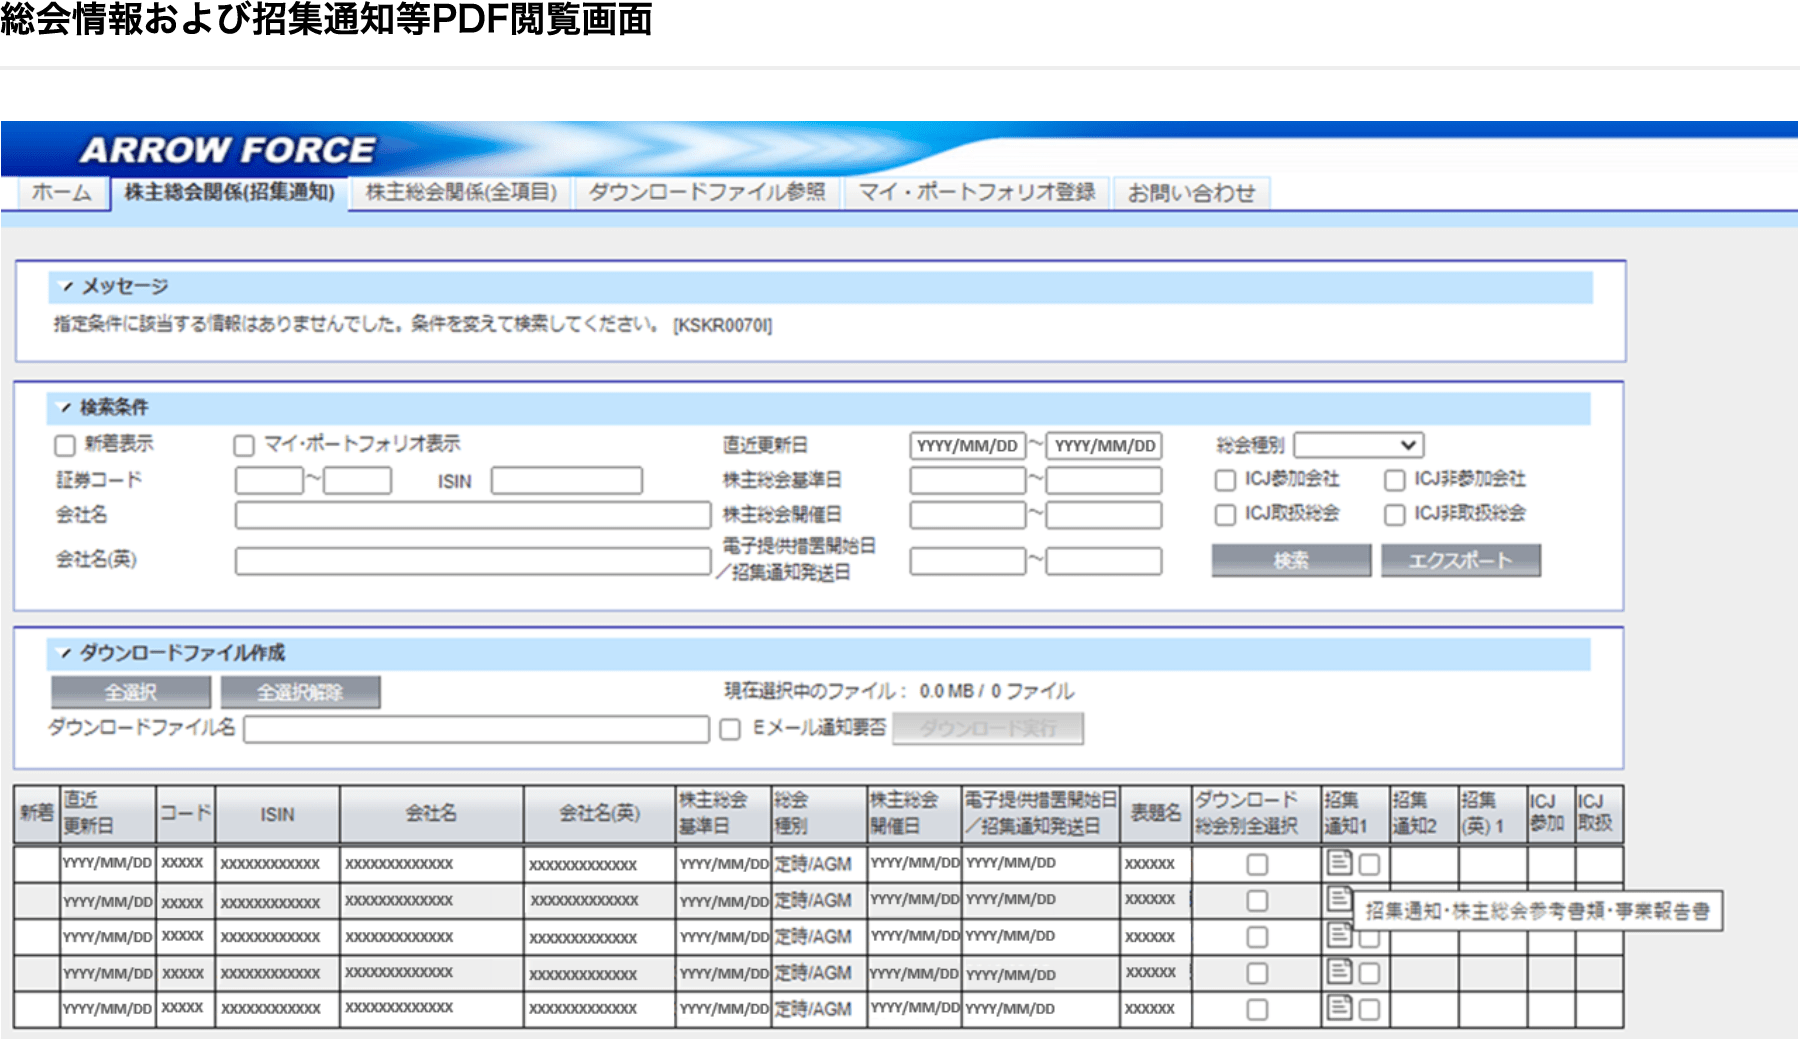Viewport: 1800px width, 1040px height.
Task: Open the 招集通知1 document icon in fourth row
Action: click(x=1339, y=971)
